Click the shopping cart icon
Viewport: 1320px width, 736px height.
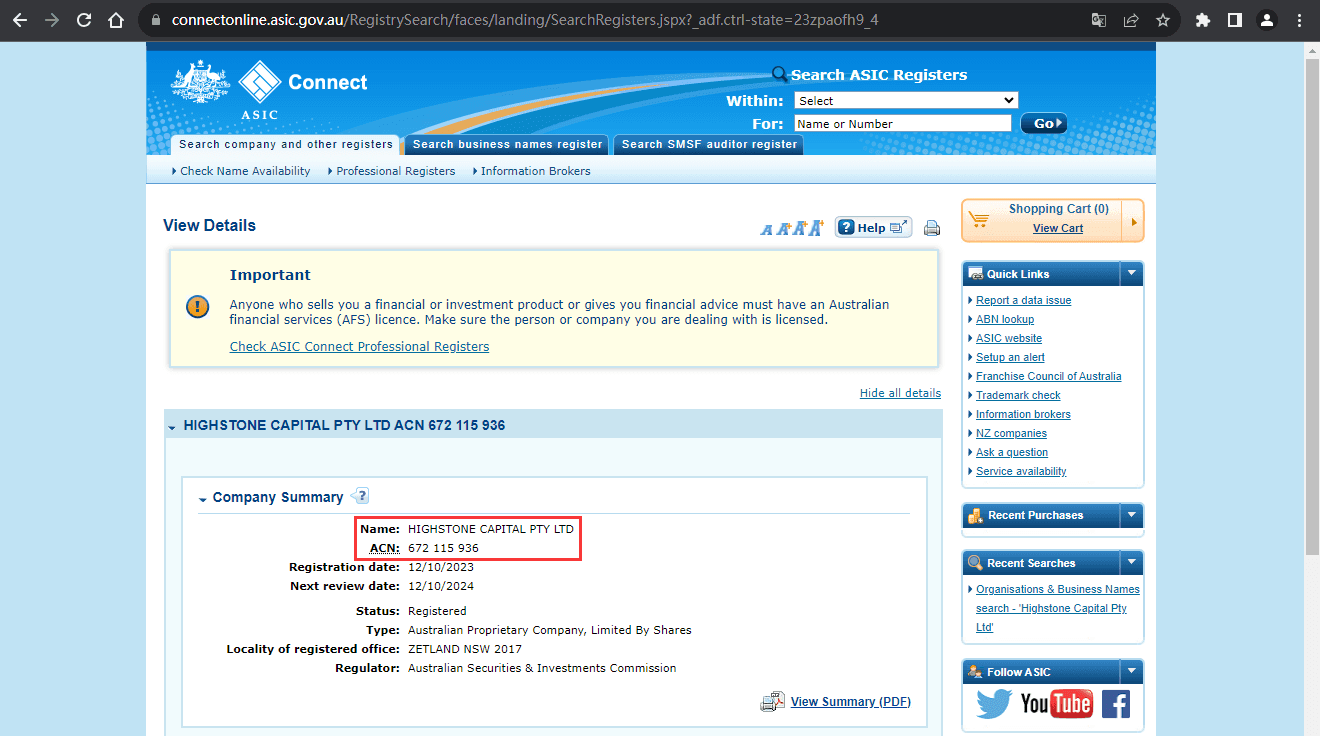click(980, 220)
